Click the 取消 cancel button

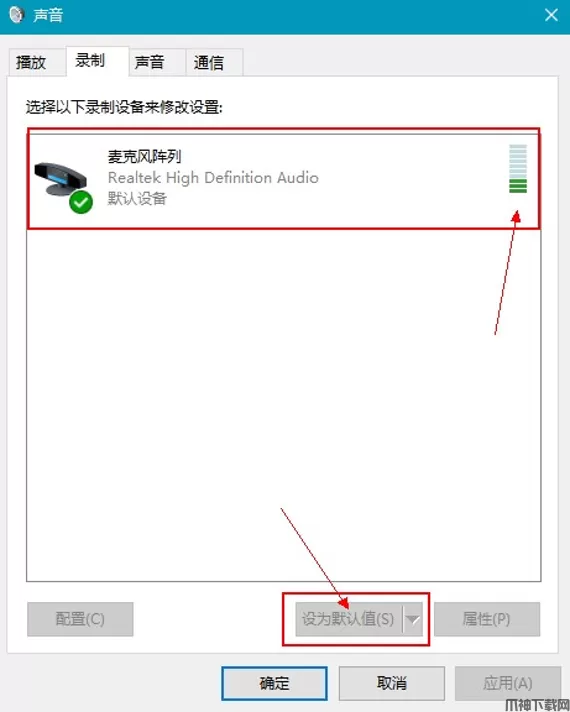(392, 683)
